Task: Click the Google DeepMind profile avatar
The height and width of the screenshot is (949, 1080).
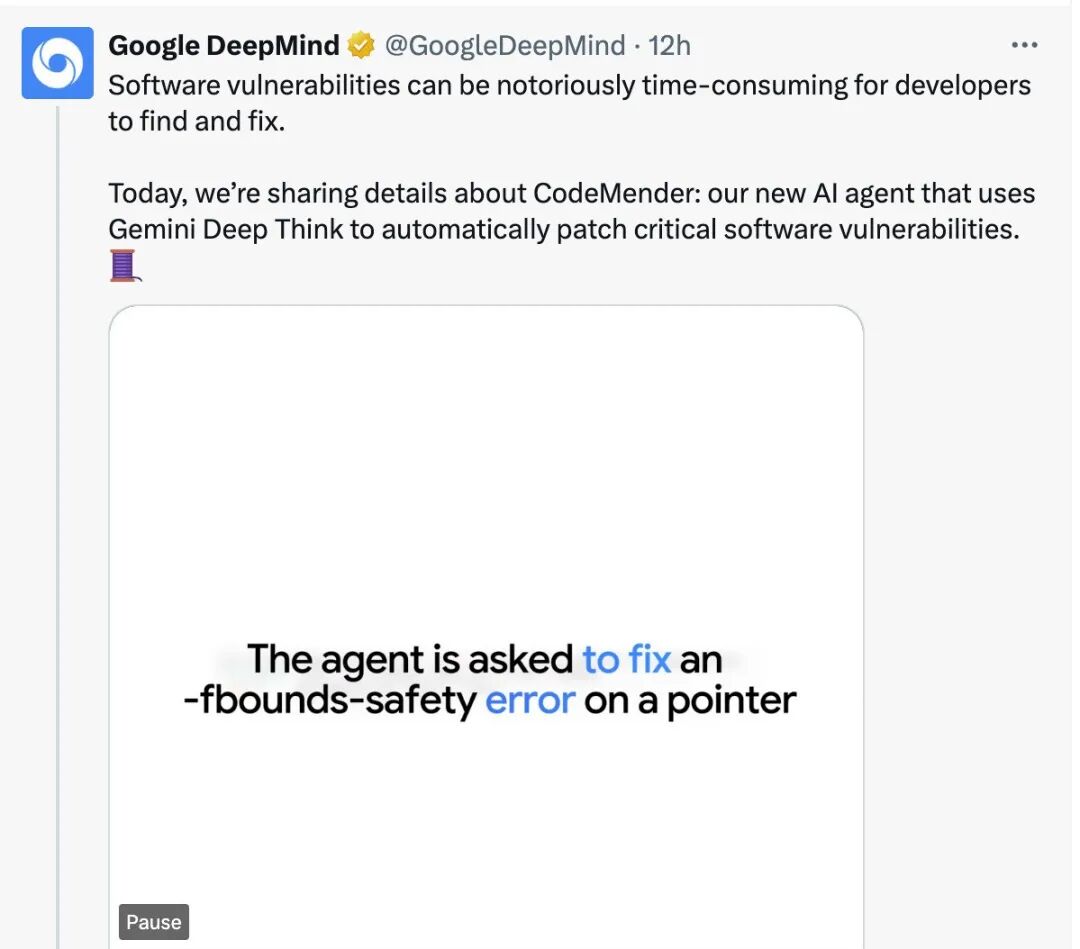Action: (56, 63)
